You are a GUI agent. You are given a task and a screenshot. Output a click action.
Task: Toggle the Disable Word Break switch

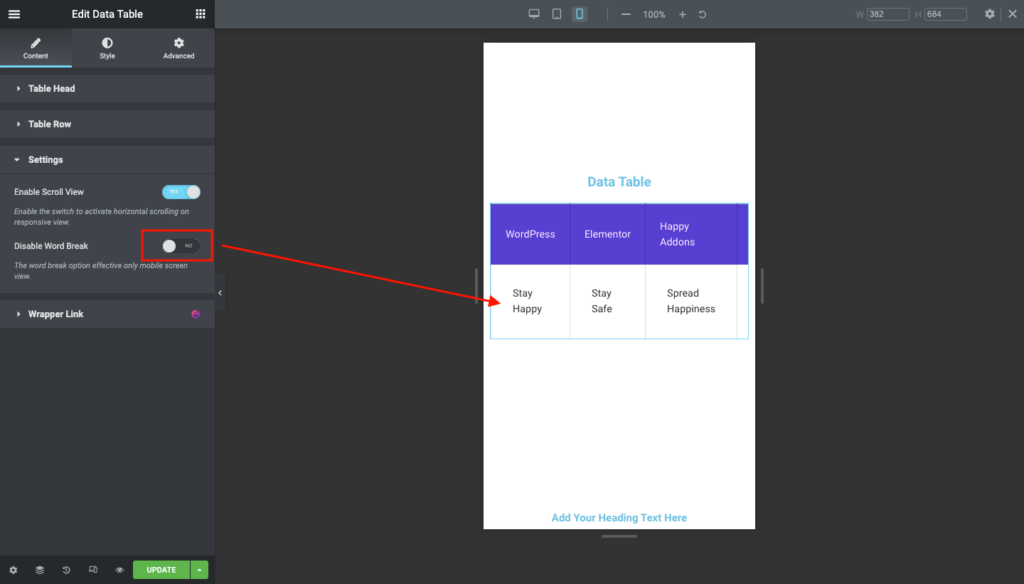click(181, 246)
